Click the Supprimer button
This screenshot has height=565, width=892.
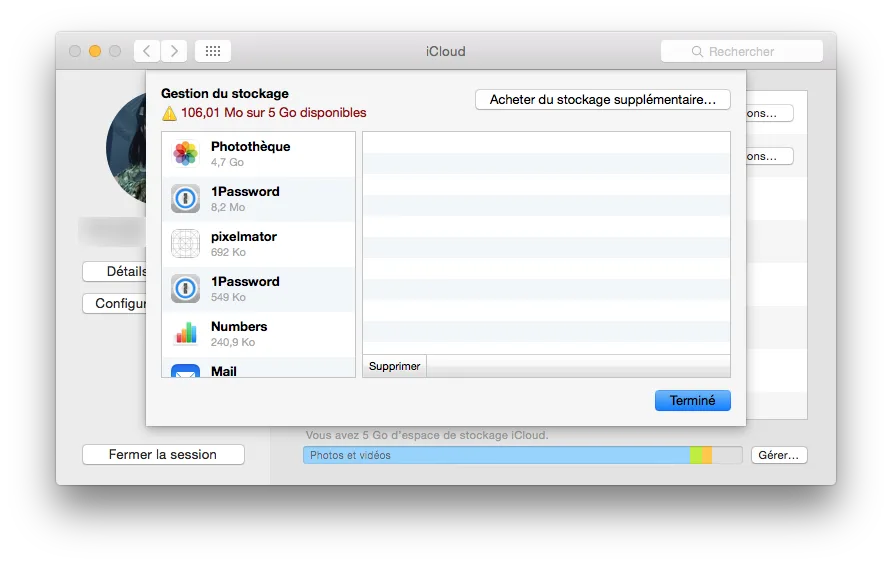(x=394, y=366)
